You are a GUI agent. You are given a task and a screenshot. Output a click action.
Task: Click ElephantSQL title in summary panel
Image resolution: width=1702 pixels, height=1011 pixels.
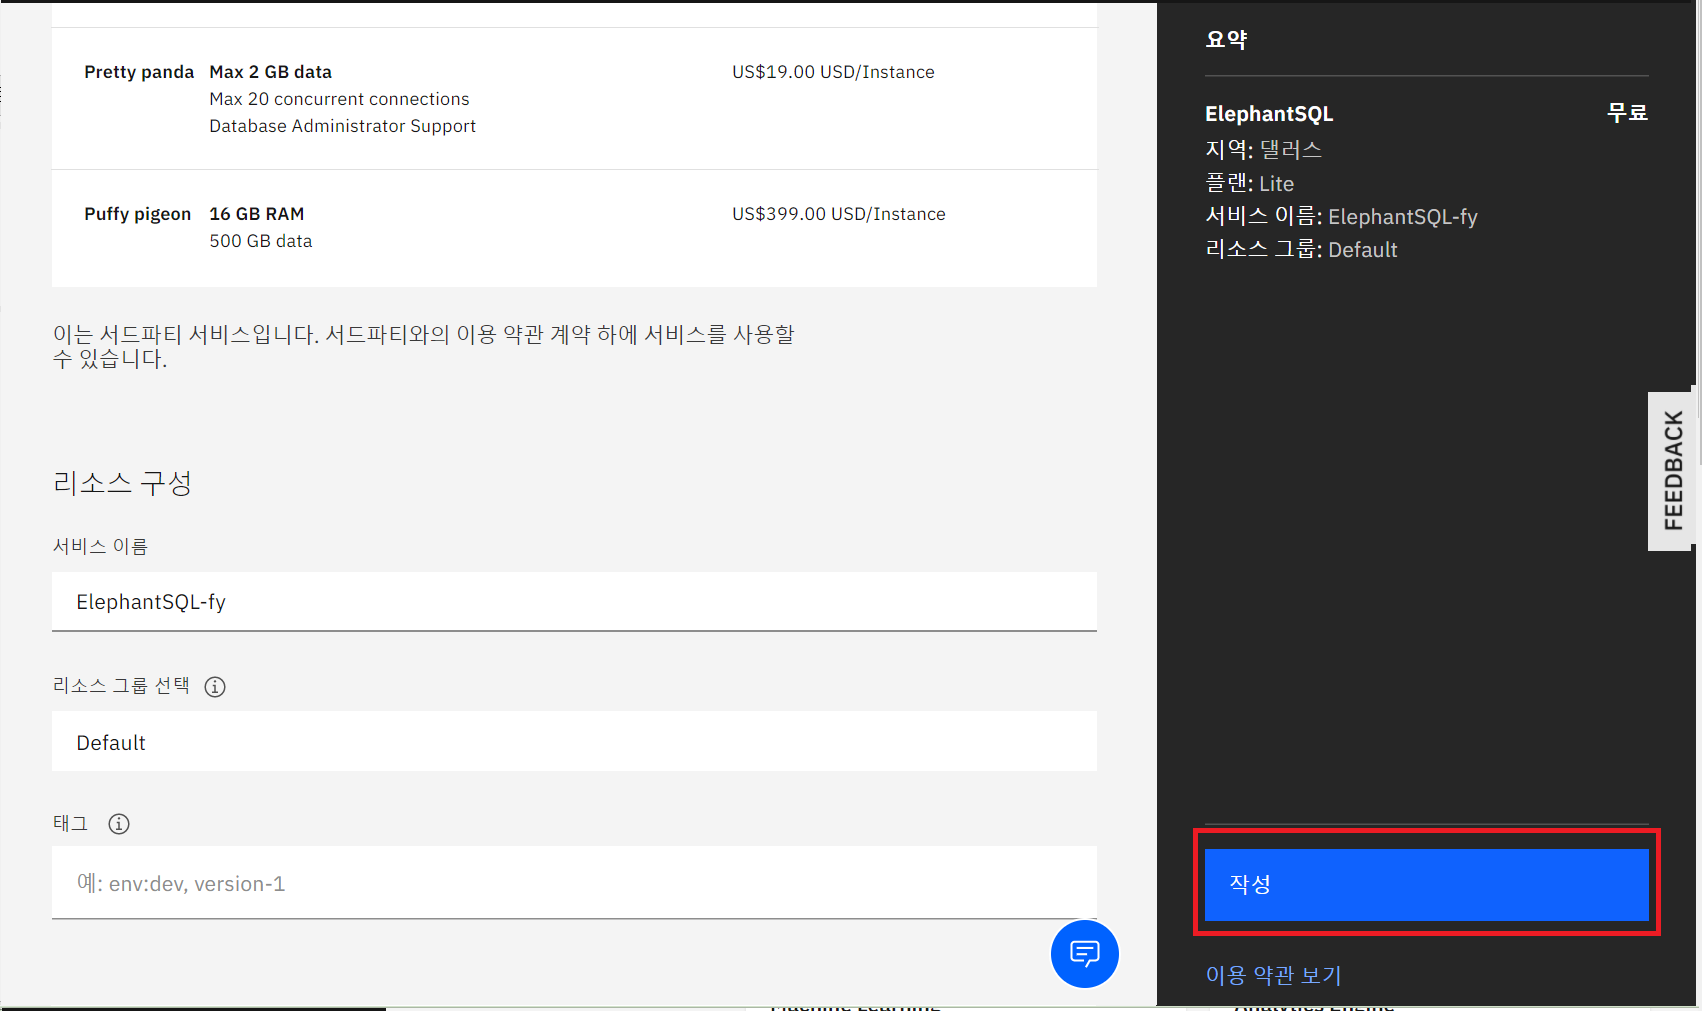pyautogui.click(x=1268, y=114)
